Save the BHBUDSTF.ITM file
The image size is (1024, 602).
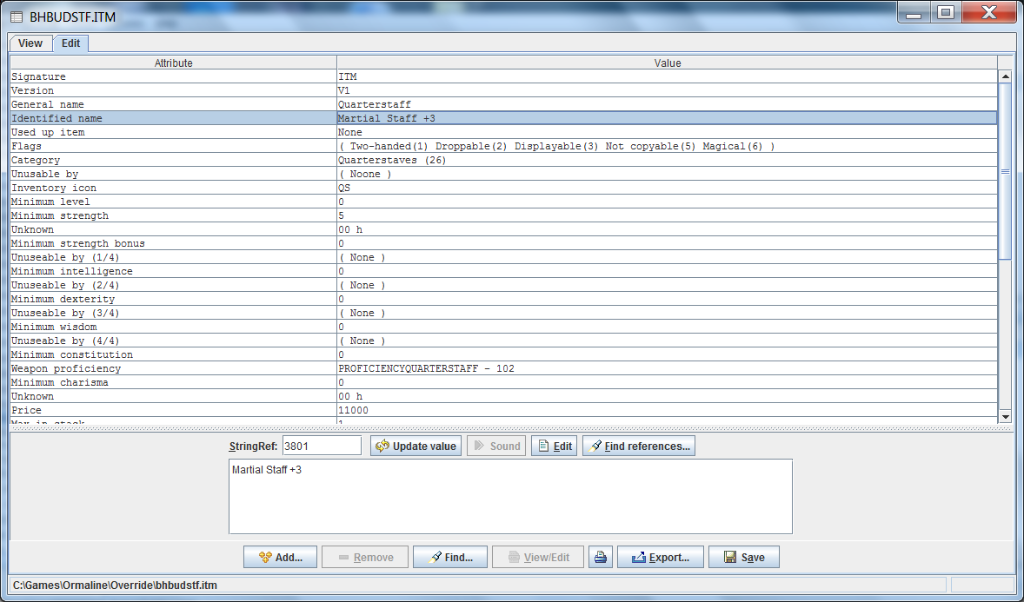[x=743, y=557]
